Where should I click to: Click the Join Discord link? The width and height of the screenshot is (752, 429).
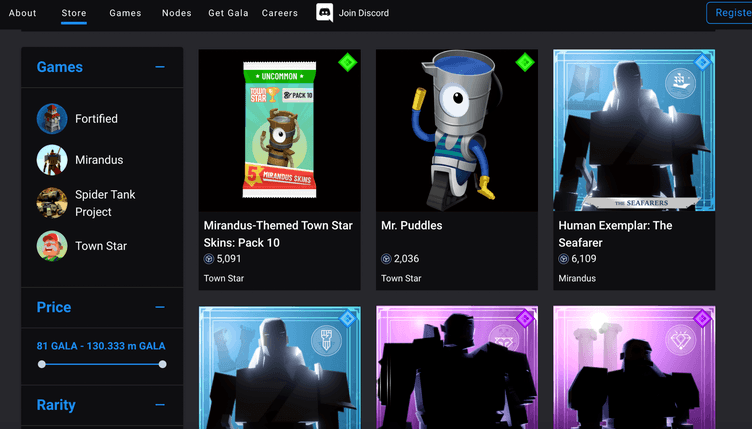[x=364, y=13]
